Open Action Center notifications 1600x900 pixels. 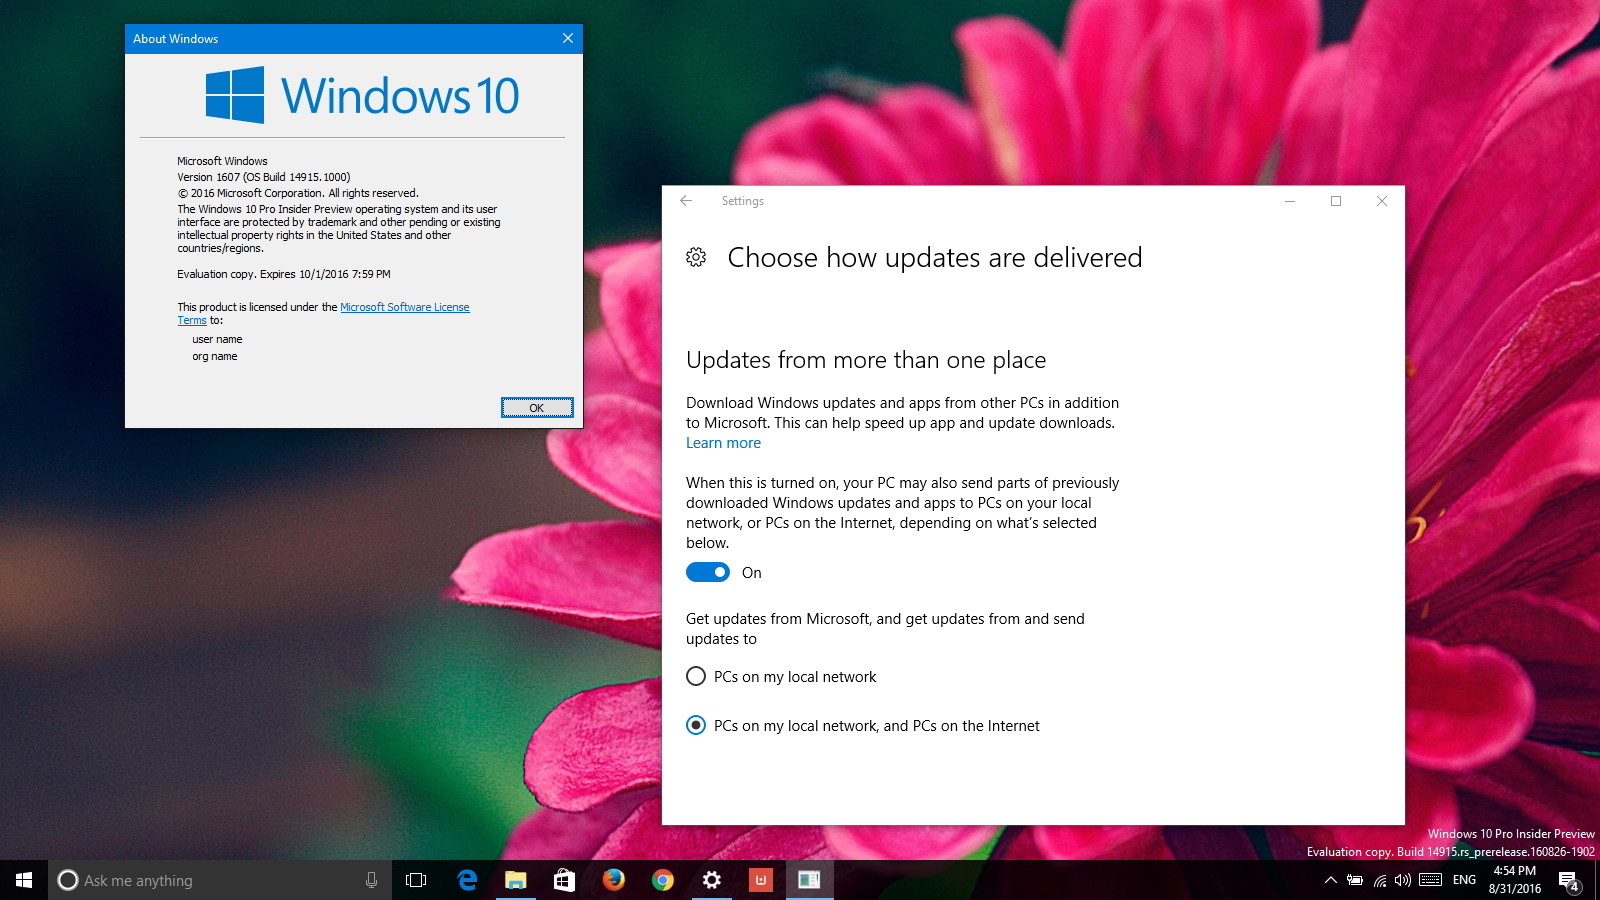(x=1570, y=881)
